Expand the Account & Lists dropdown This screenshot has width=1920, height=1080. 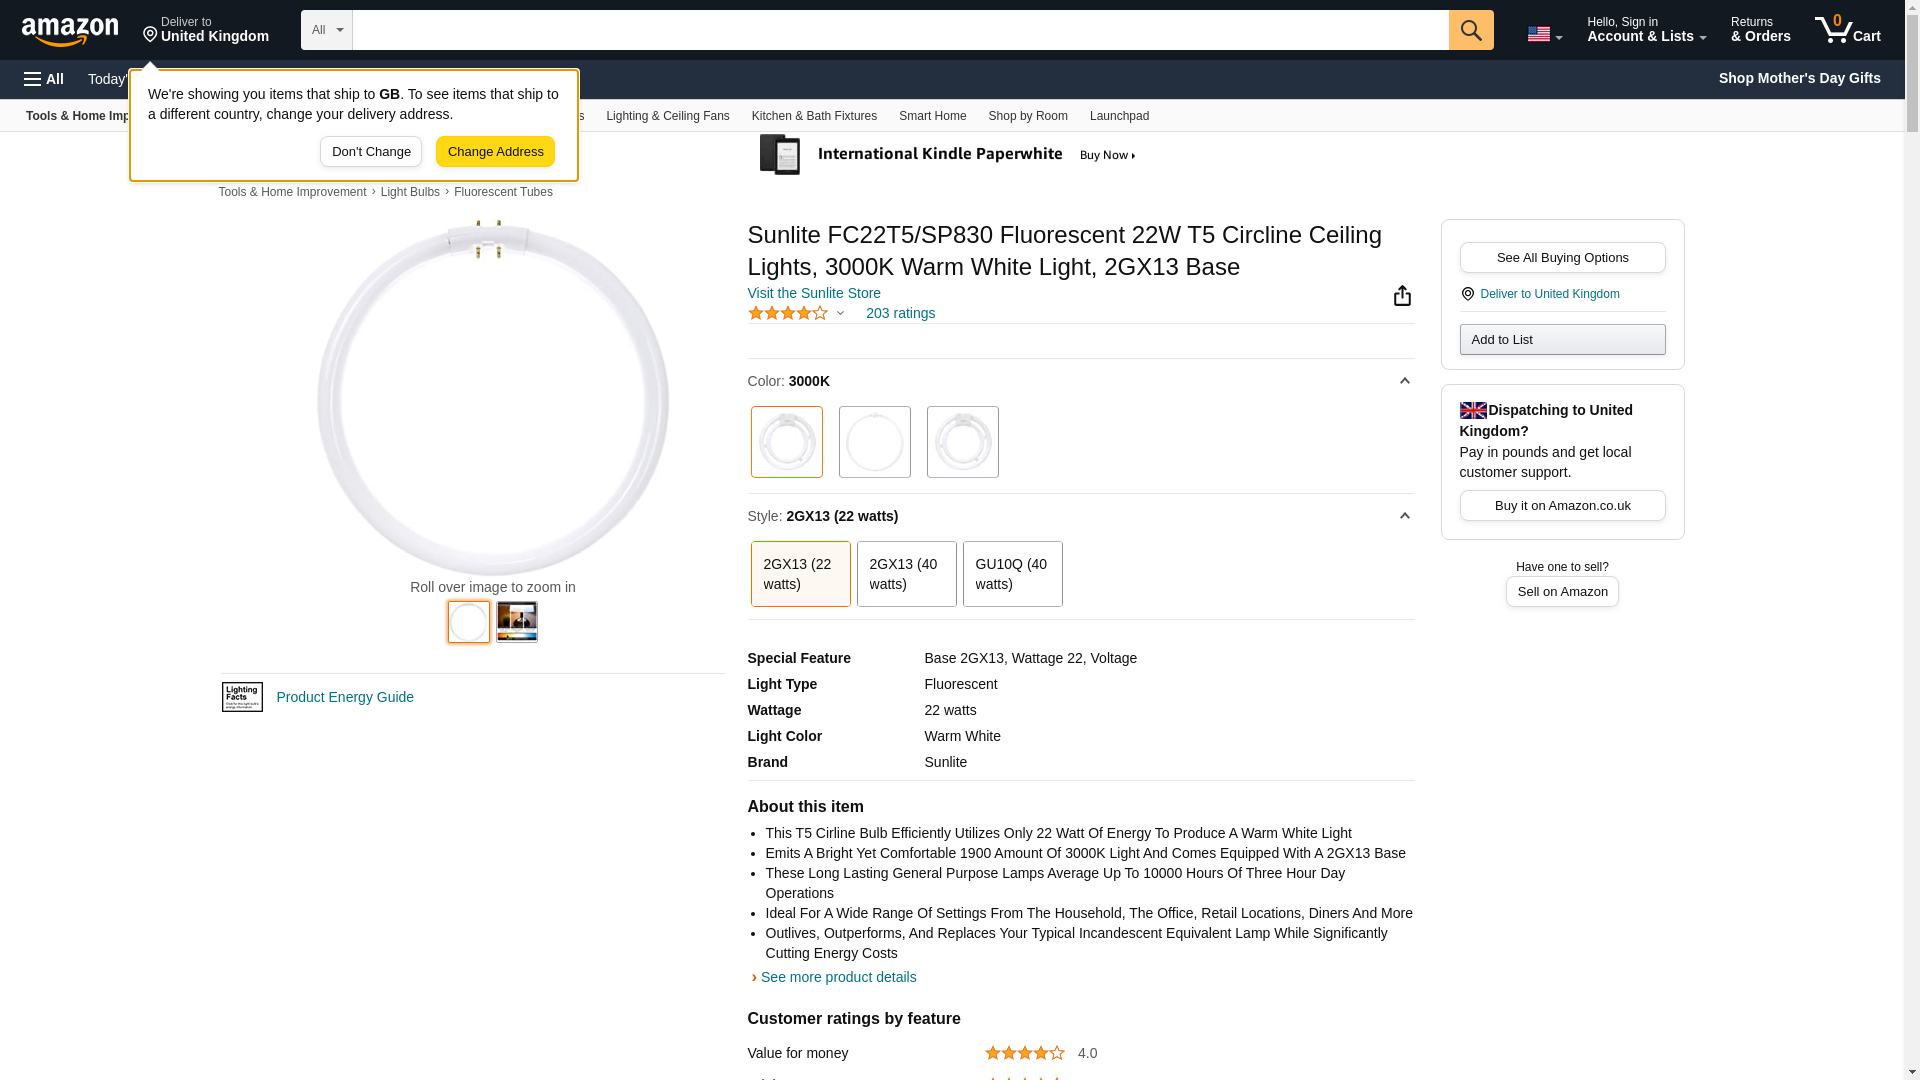[1646, 29]
